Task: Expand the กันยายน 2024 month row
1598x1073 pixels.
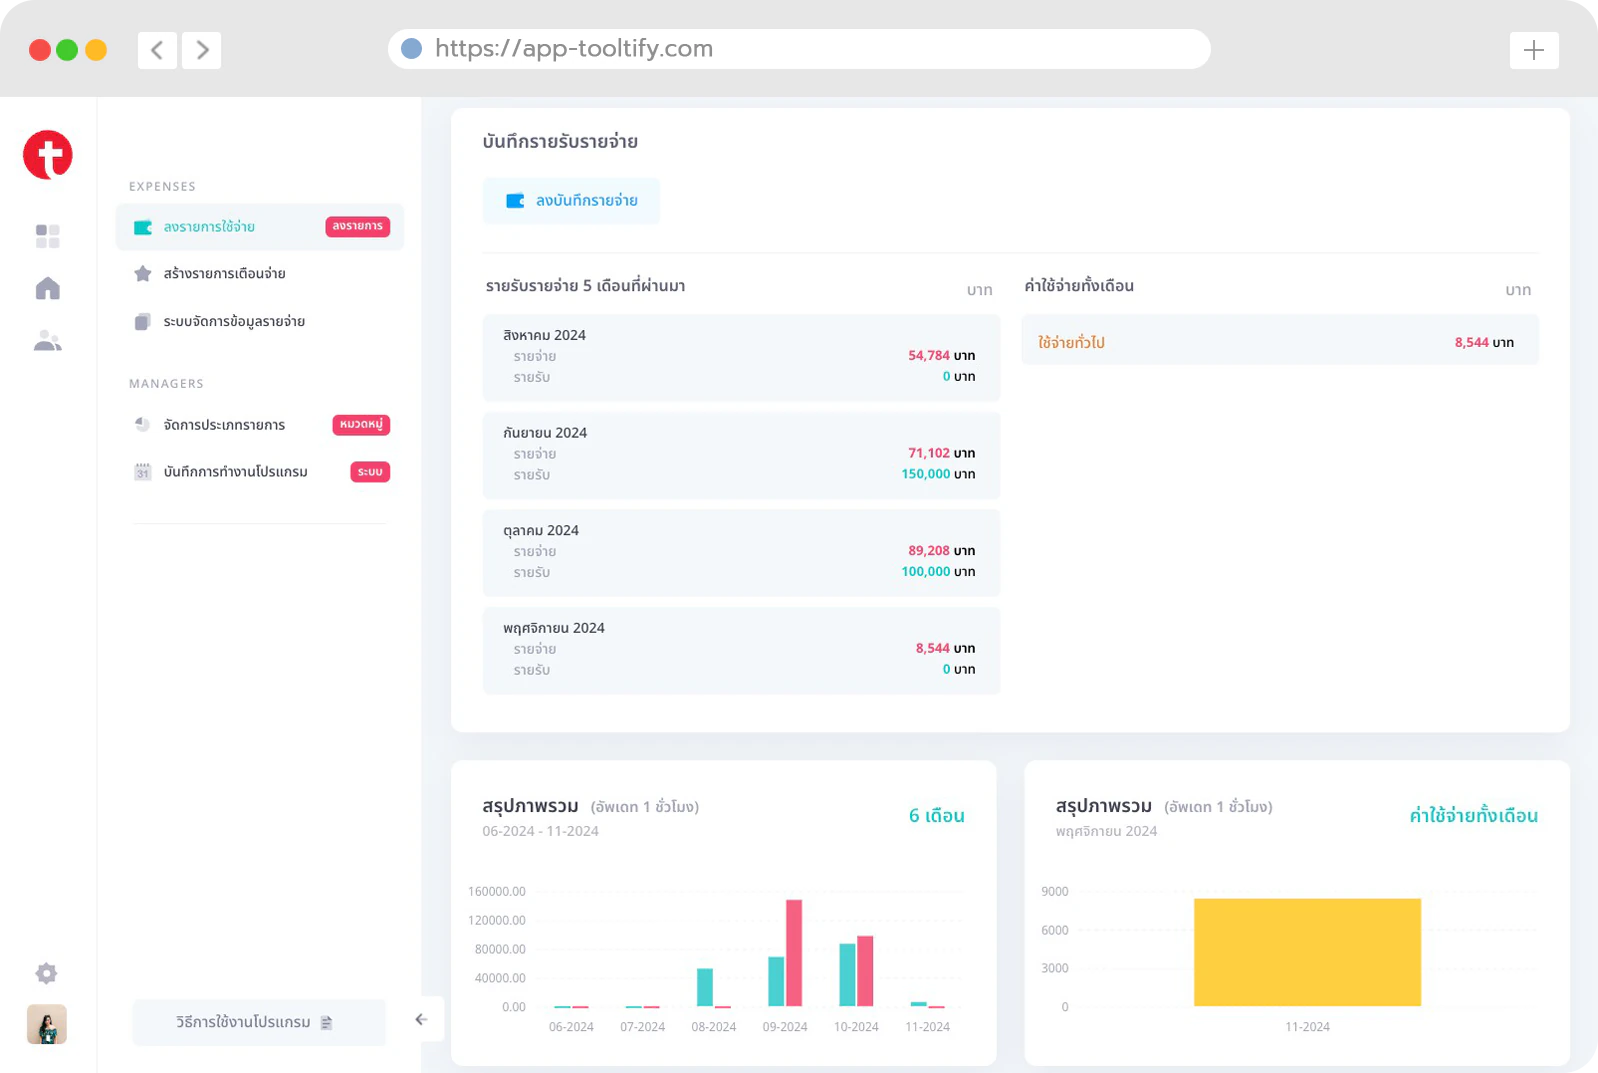Action: tap(741, 455)
